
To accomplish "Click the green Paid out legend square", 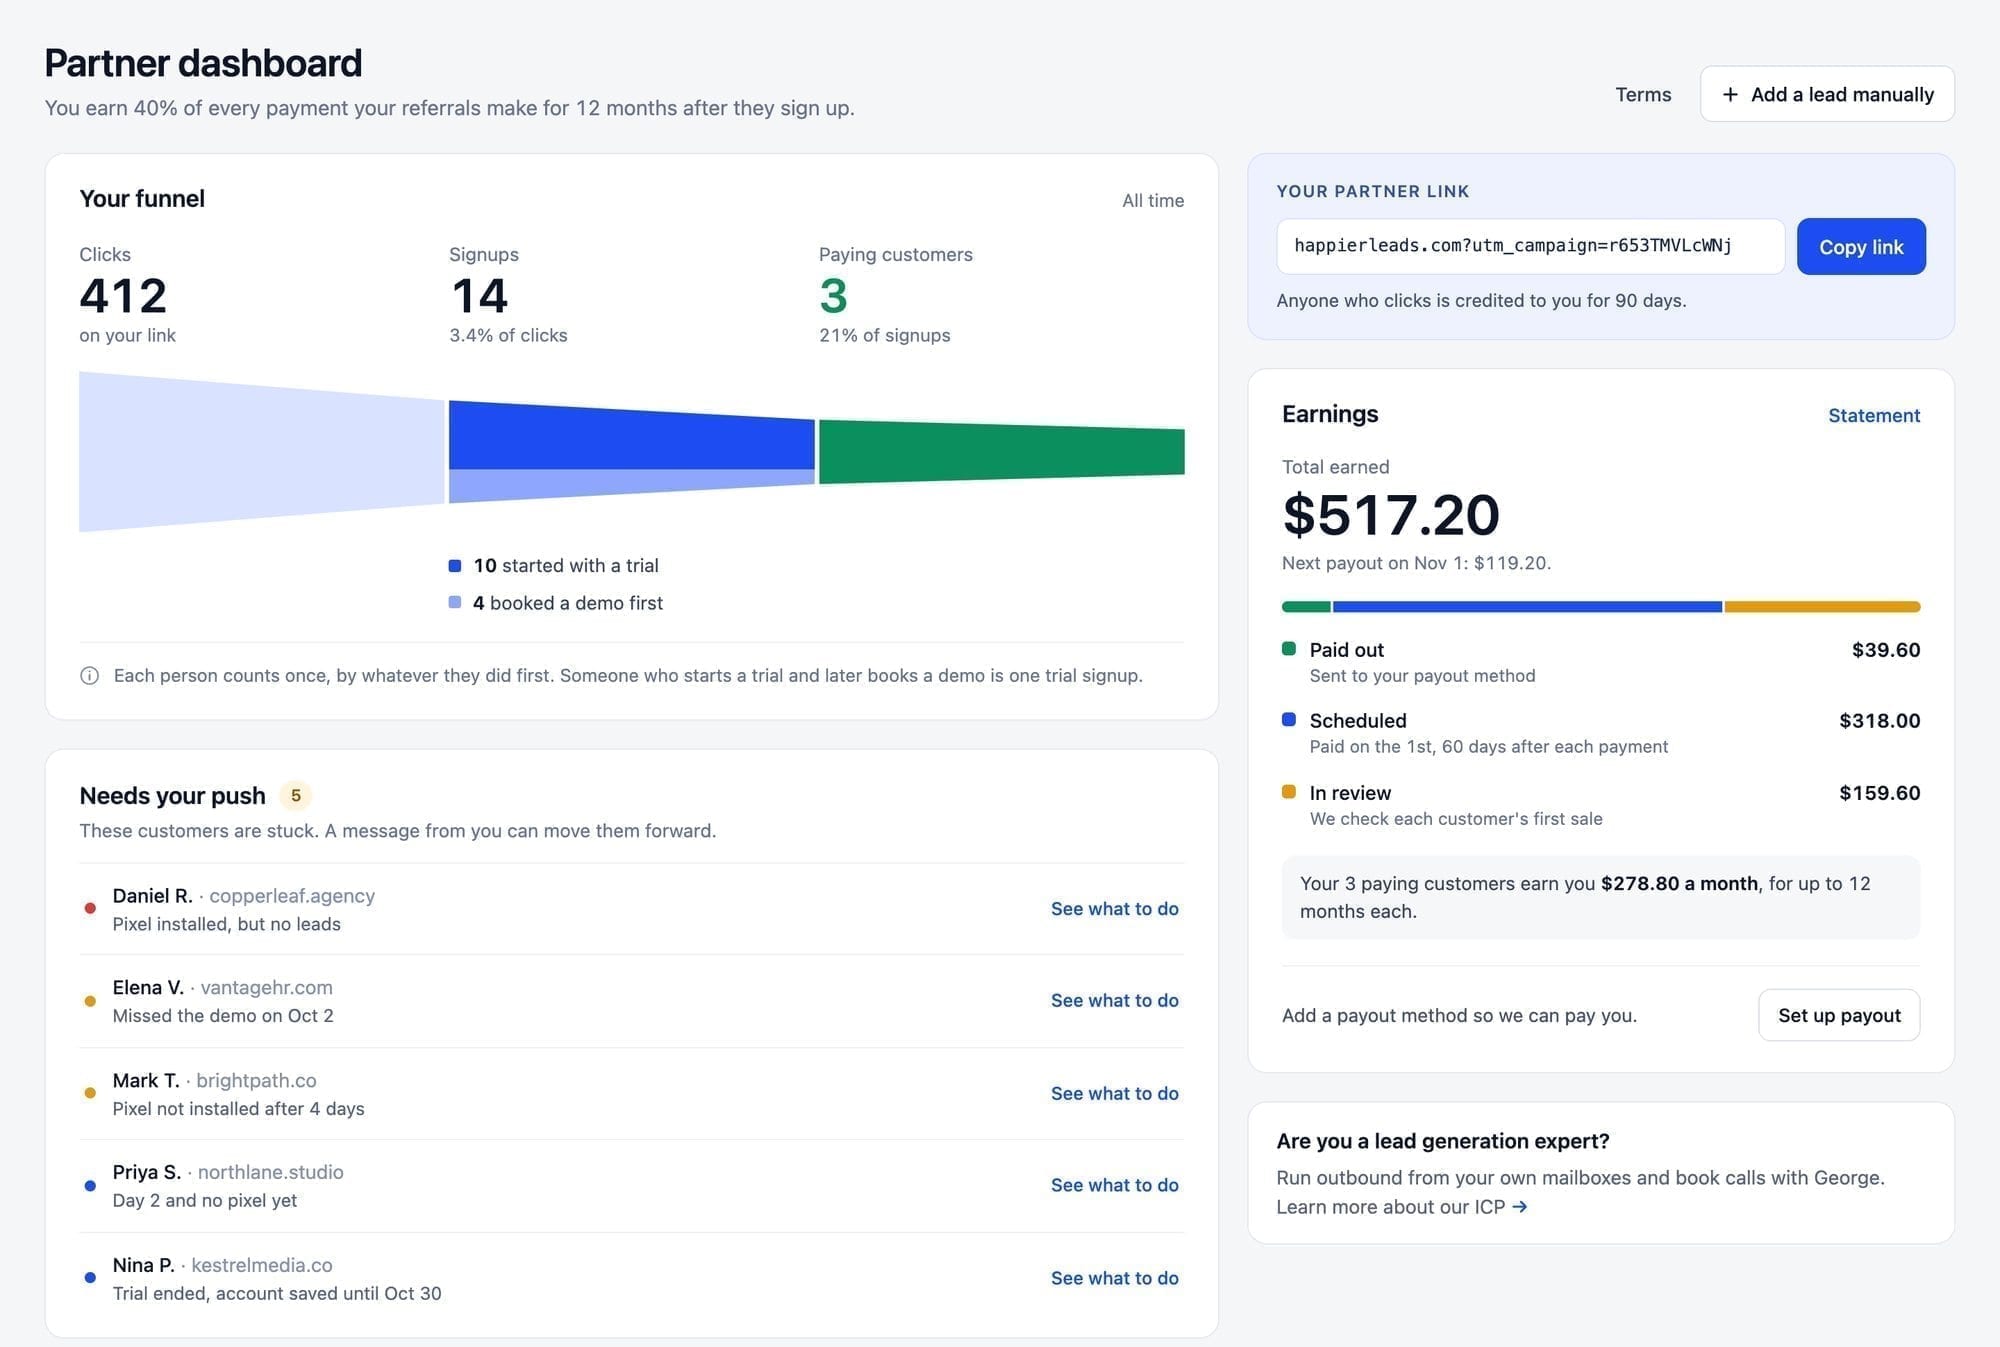I will click(1289, 649).
